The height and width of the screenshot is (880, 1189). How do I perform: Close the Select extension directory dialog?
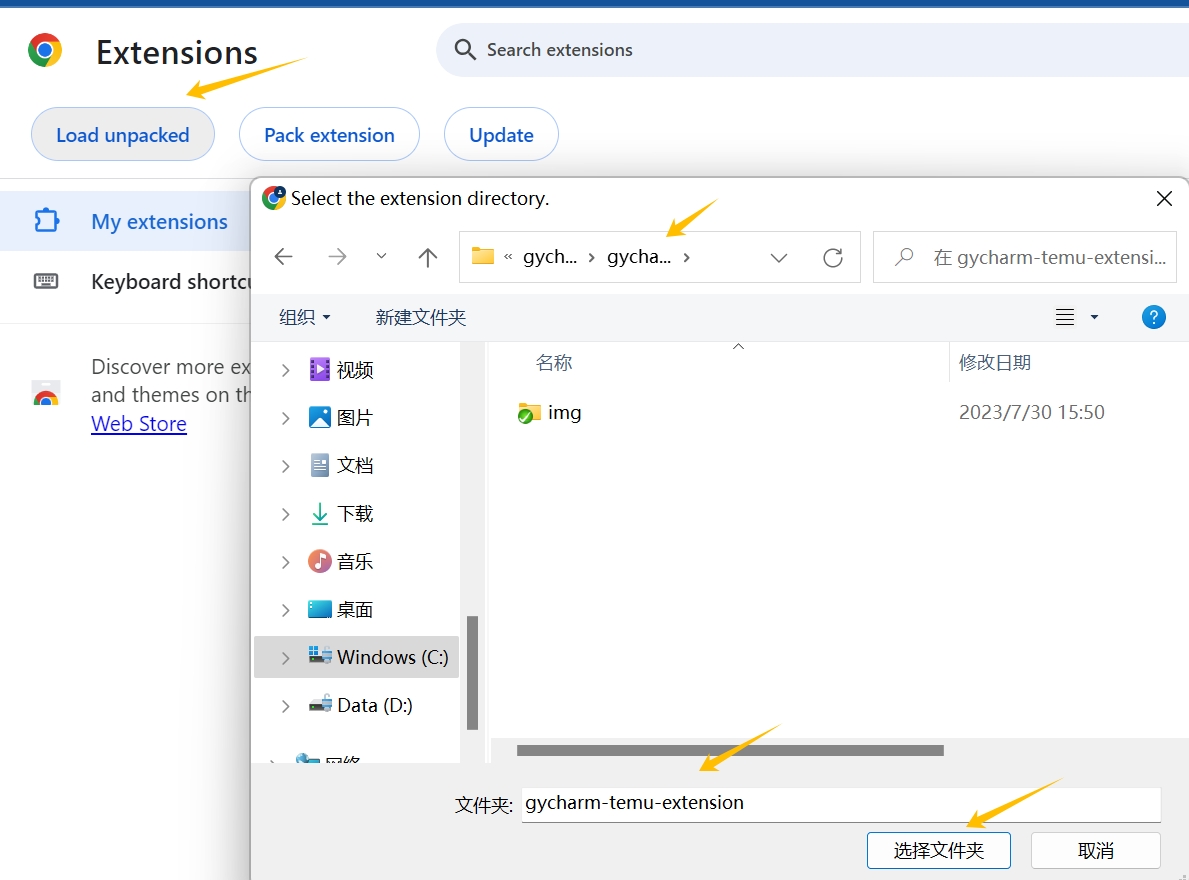pos(1164,199)
